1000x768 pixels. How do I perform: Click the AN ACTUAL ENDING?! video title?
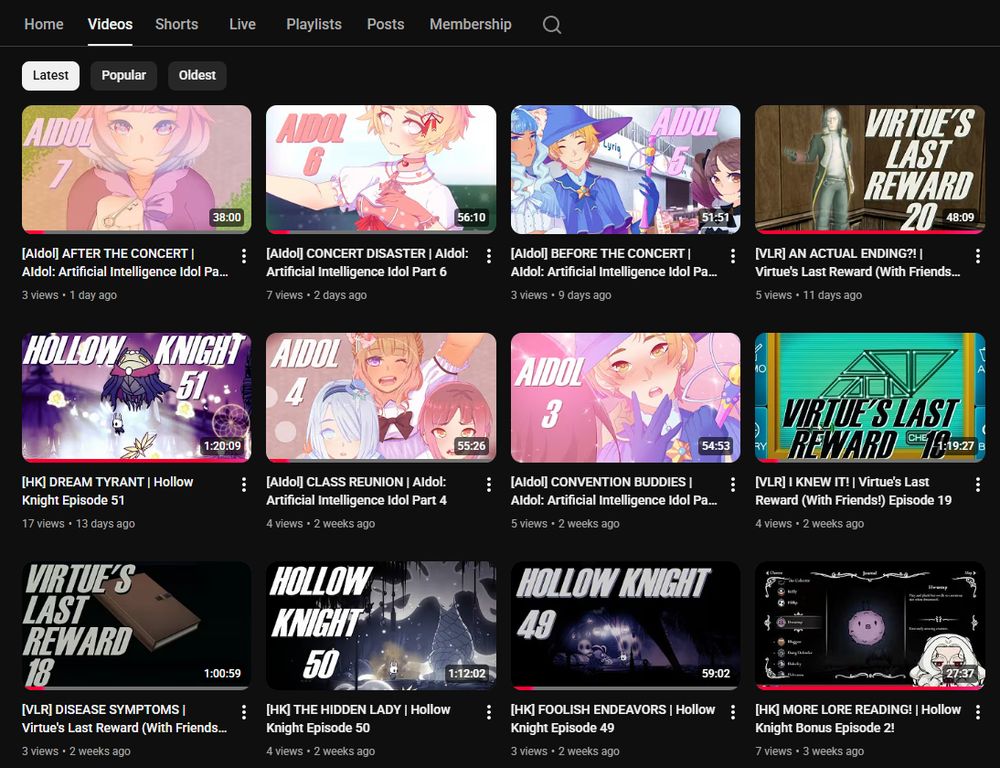pyautogui.click(x=858, y=262)
